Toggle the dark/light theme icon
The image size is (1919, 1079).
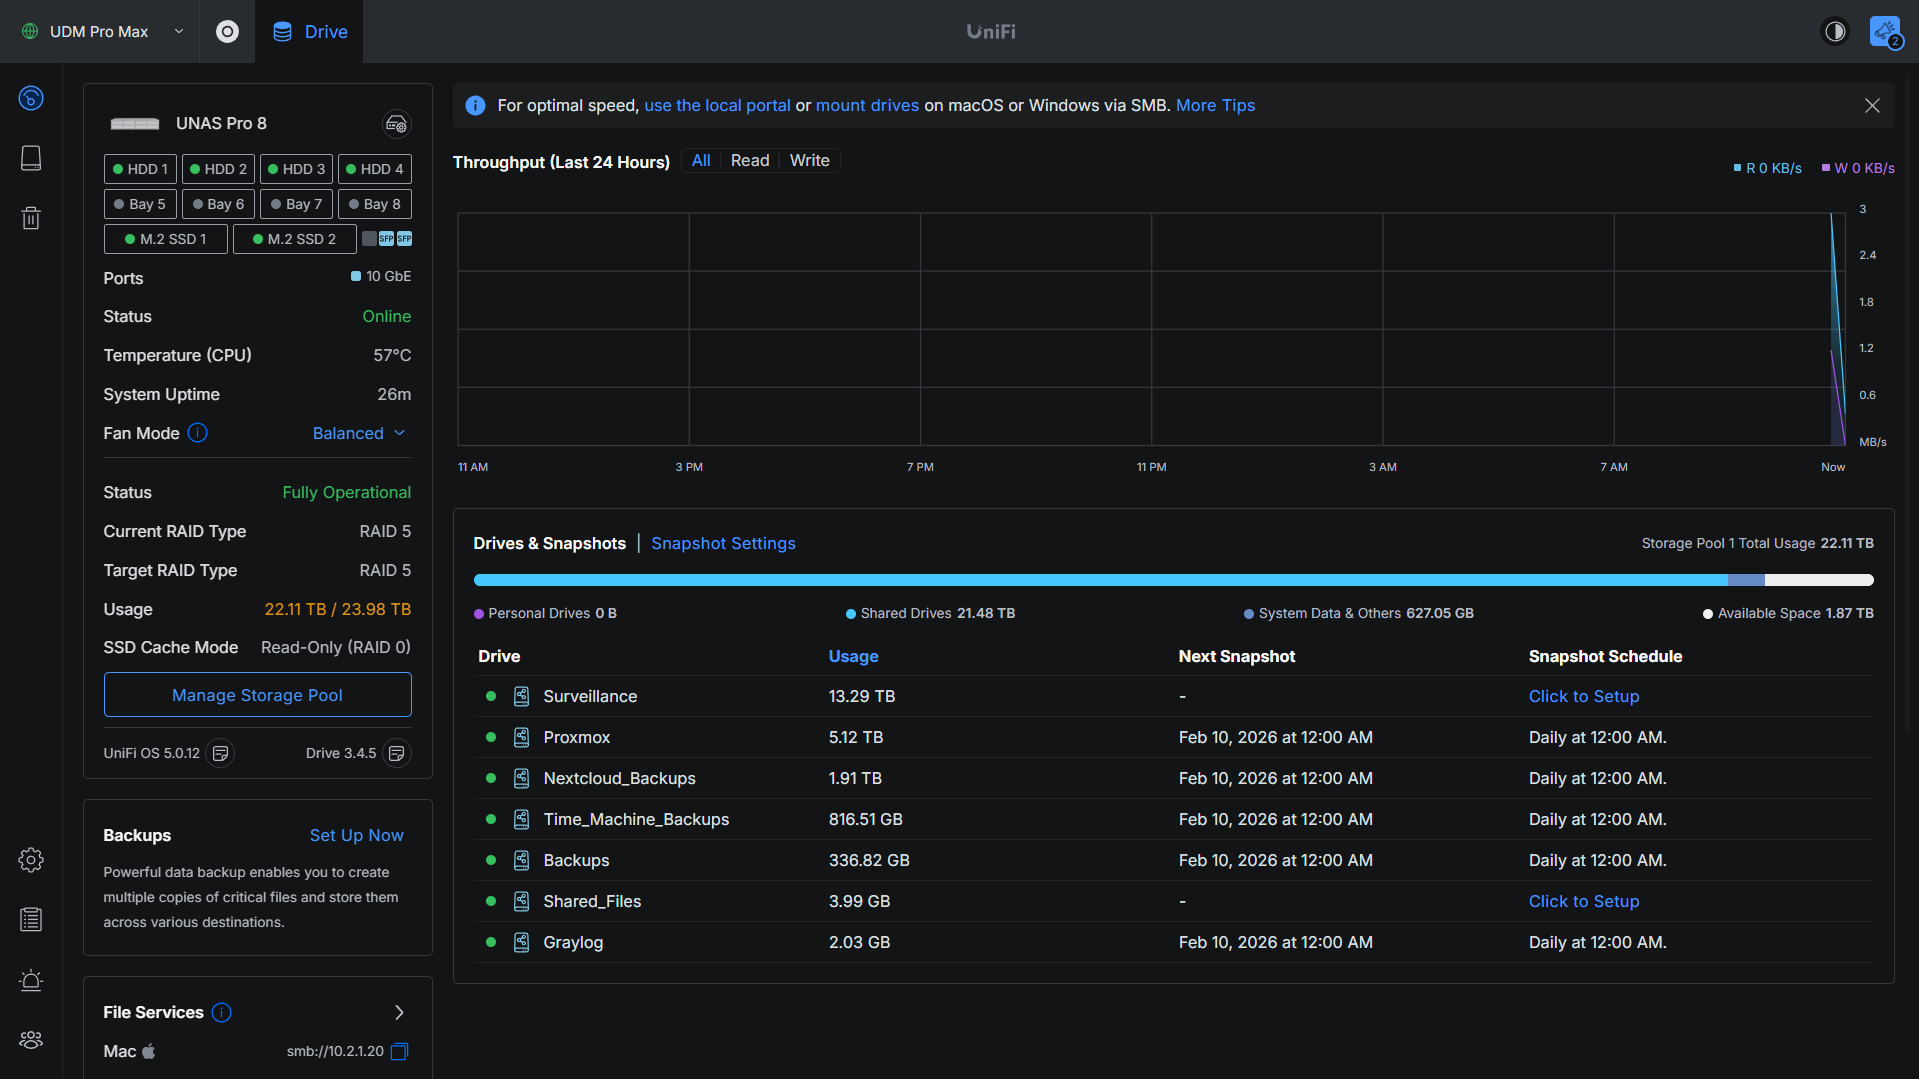point(1835,32)
